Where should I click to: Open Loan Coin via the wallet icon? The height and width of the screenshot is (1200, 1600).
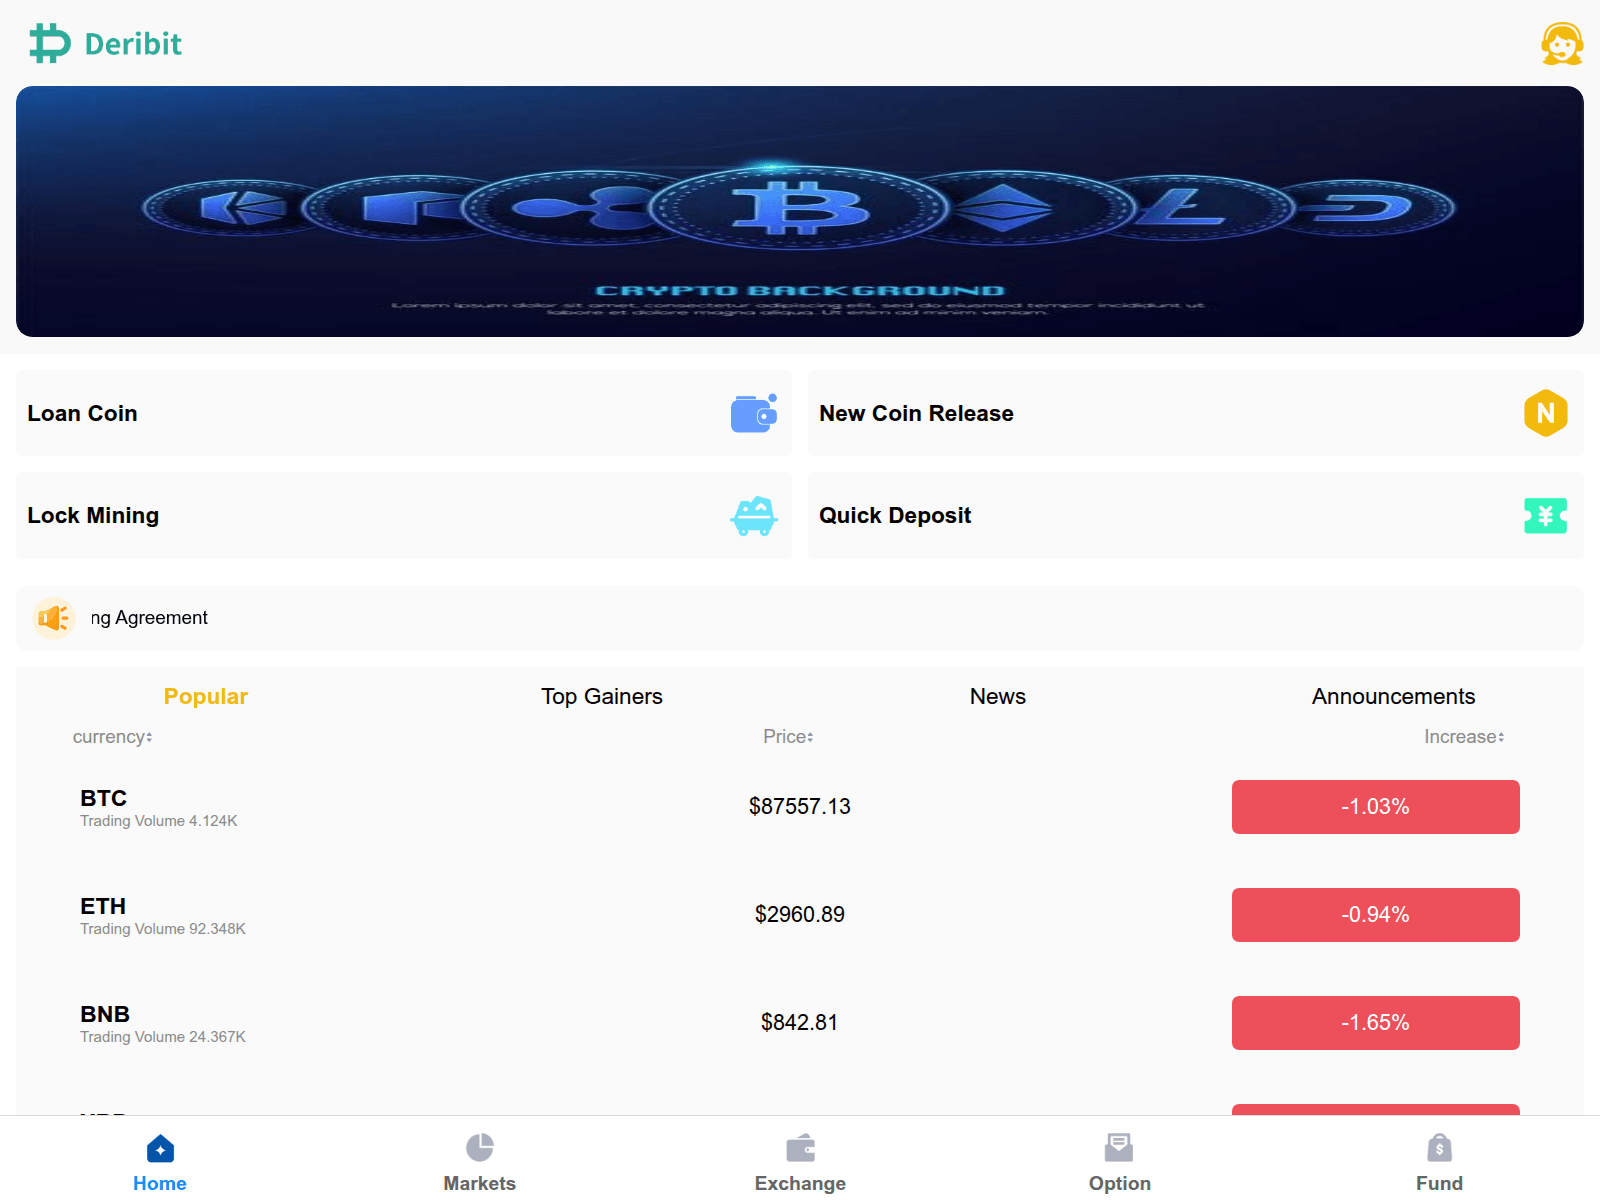pos(754,413)
